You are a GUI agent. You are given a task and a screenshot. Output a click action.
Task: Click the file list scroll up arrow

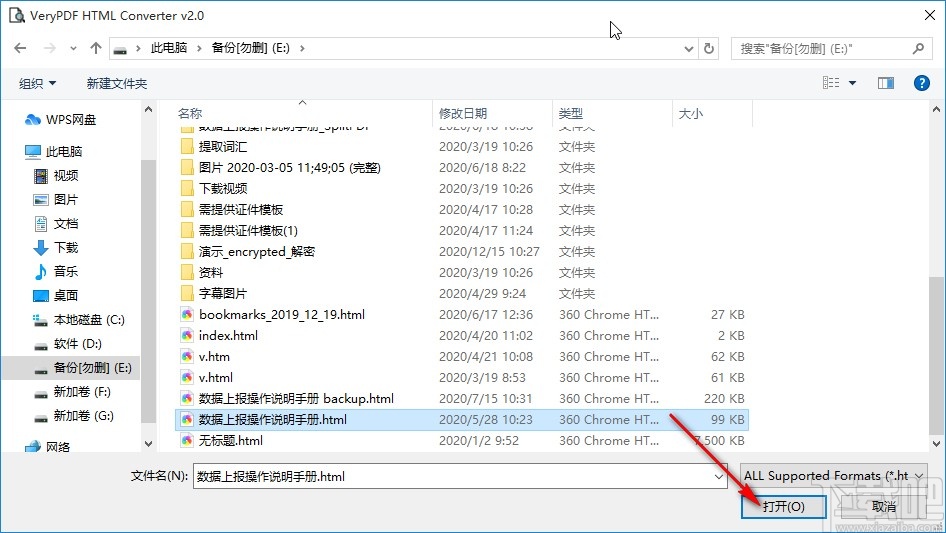(x=936, y=110)
